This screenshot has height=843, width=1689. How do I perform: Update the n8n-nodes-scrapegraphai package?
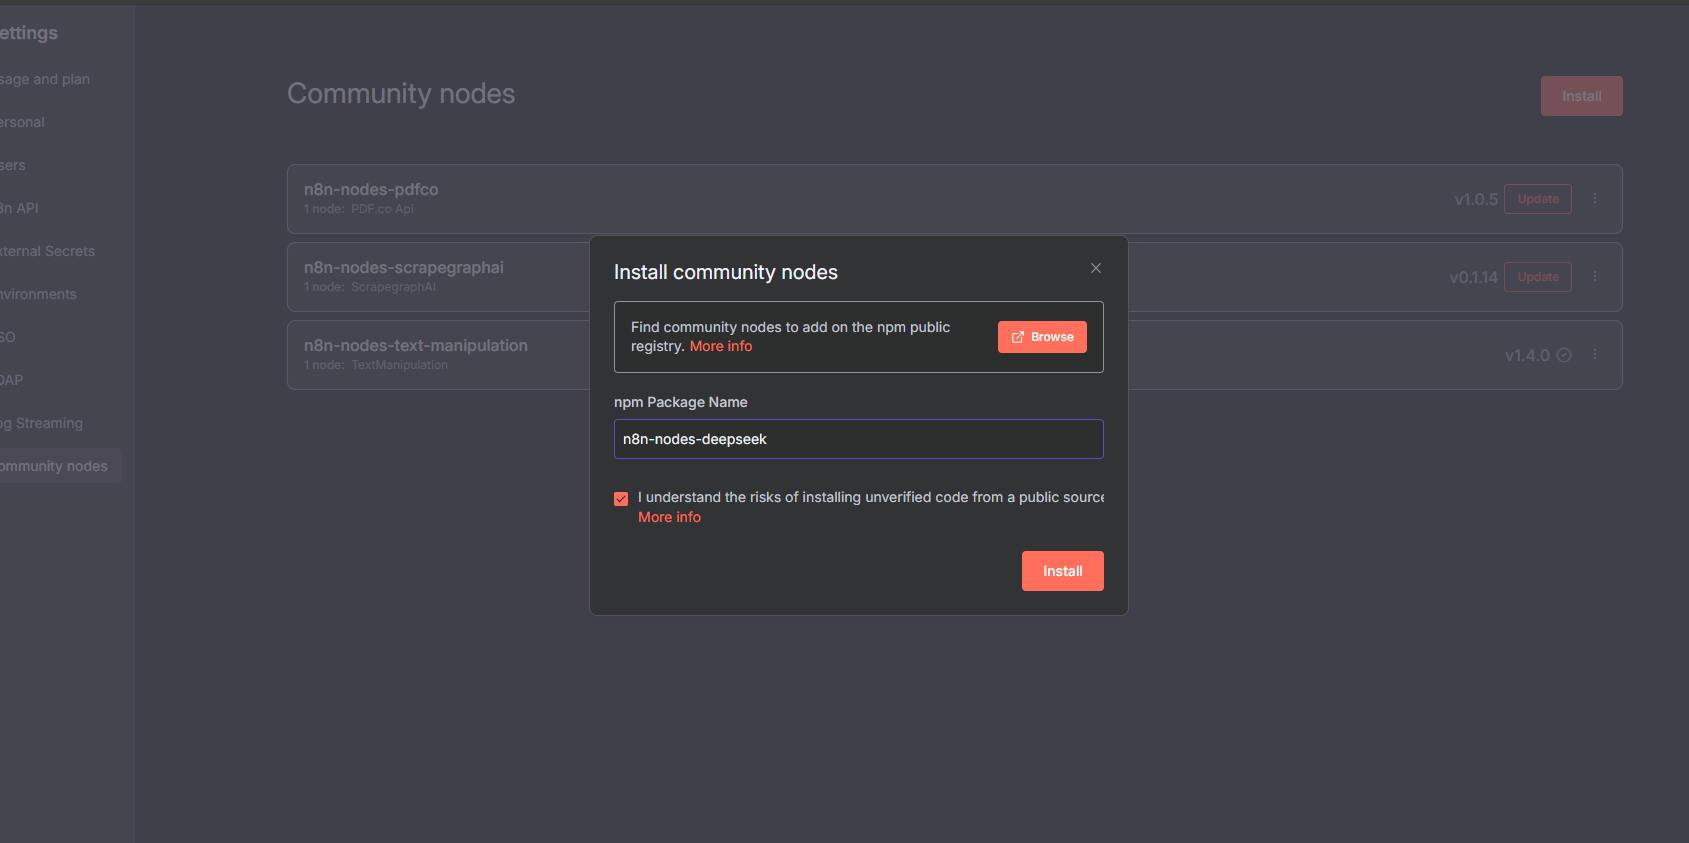(x=1537, y=277)
